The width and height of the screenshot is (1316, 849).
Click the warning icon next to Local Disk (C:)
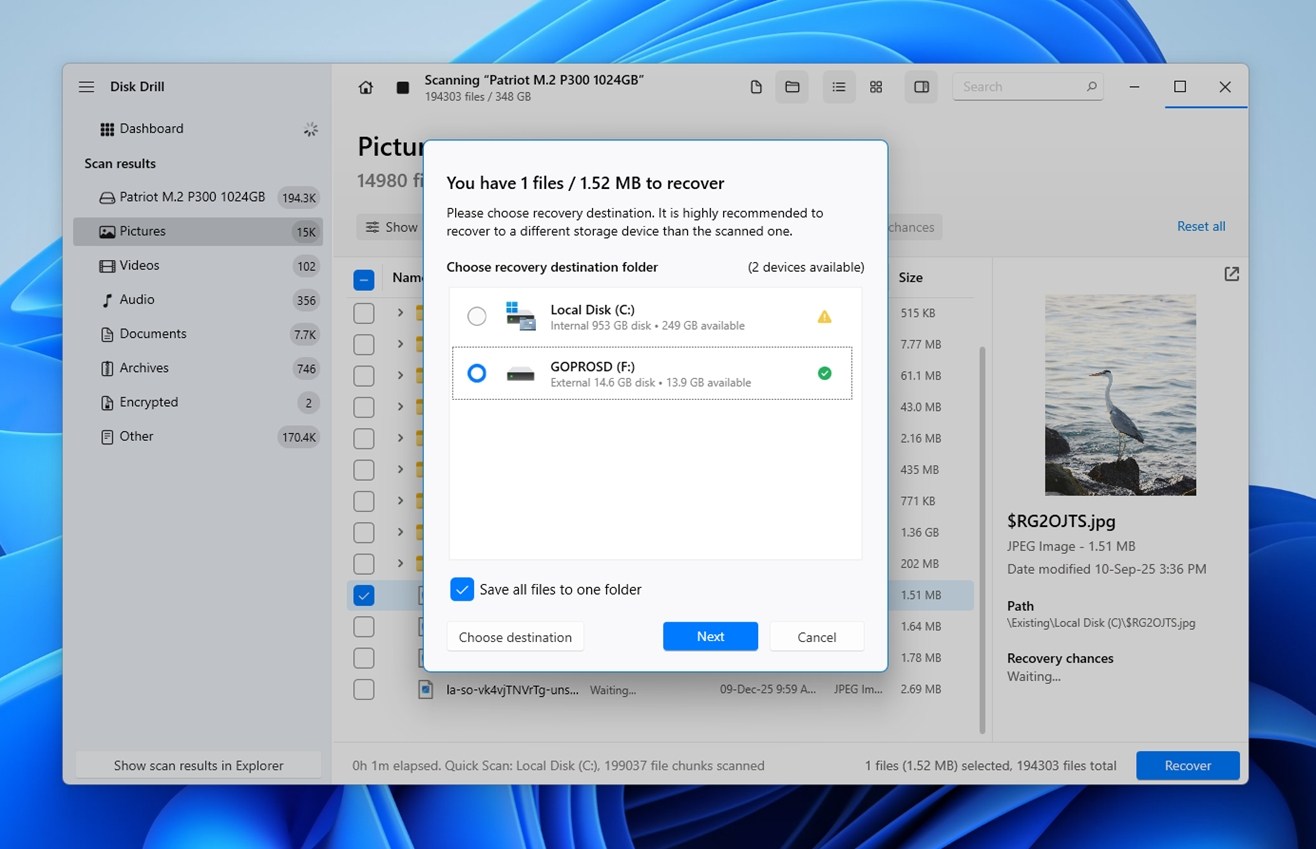click(x=824, y=316)
